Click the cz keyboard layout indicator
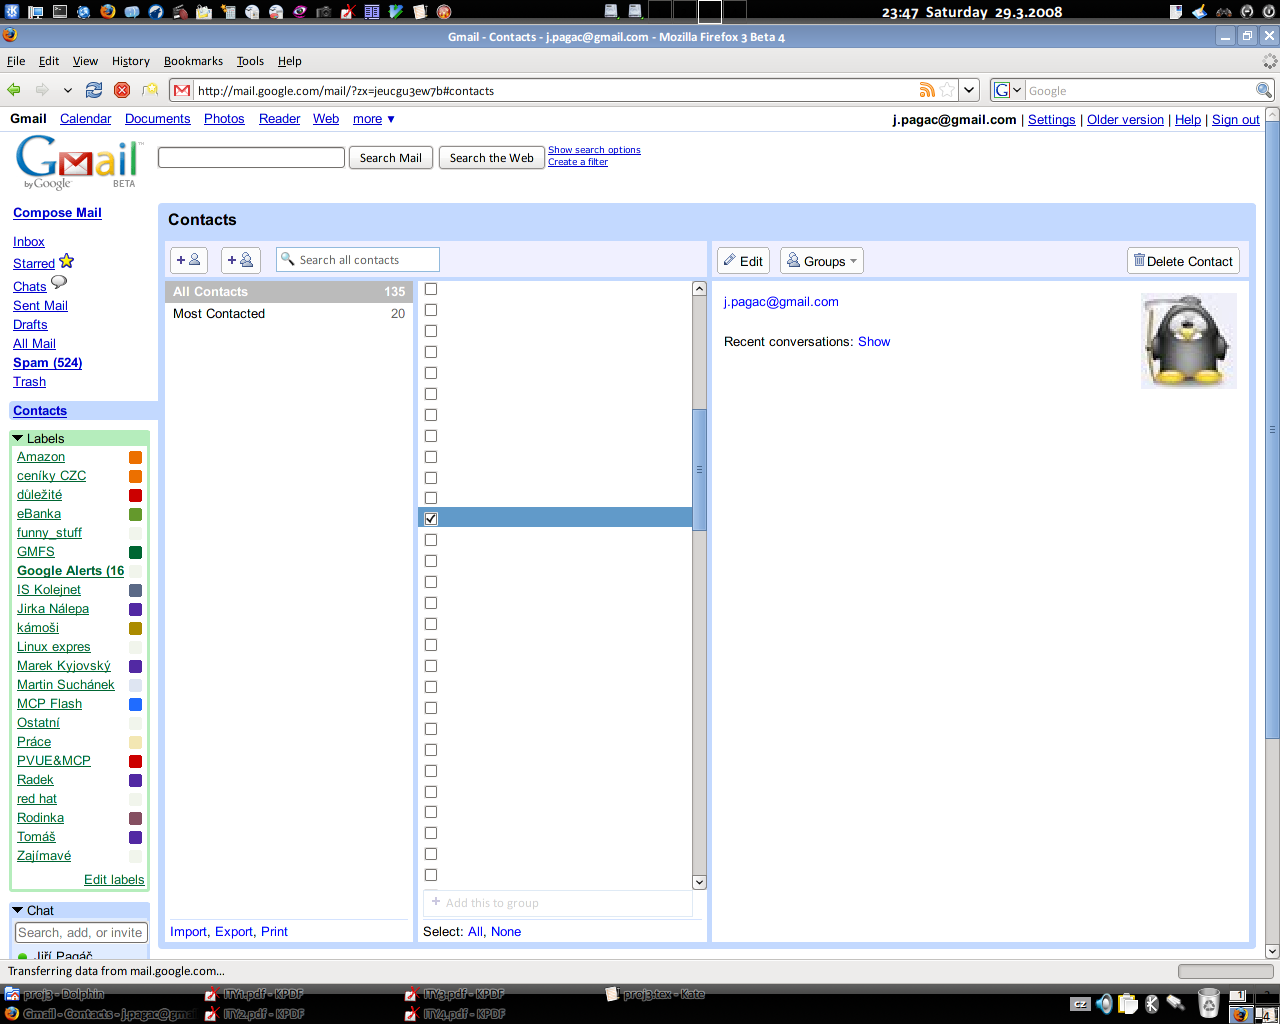This screenshot has width=1280, height=1024. tap(1080, 1004)
